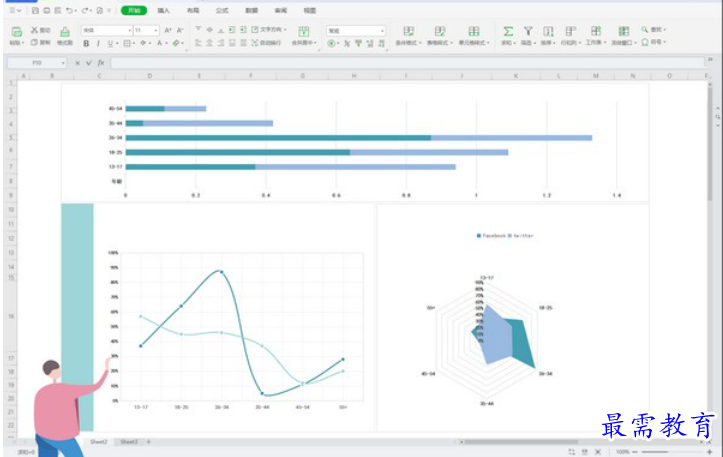723x457 pixels.
Task: Open the font color picker
Action: (160, 43)
